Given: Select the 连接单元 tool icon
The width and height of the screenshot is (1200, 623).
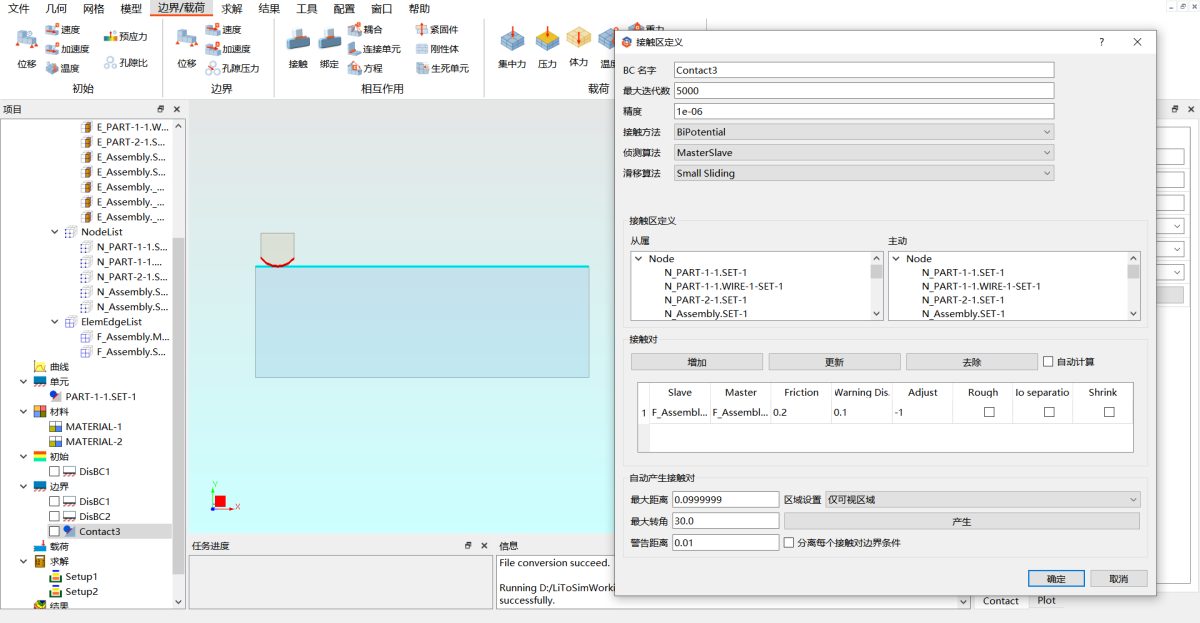Looking at the screenshot, I should pyautogui.click(x=354, y=48).
